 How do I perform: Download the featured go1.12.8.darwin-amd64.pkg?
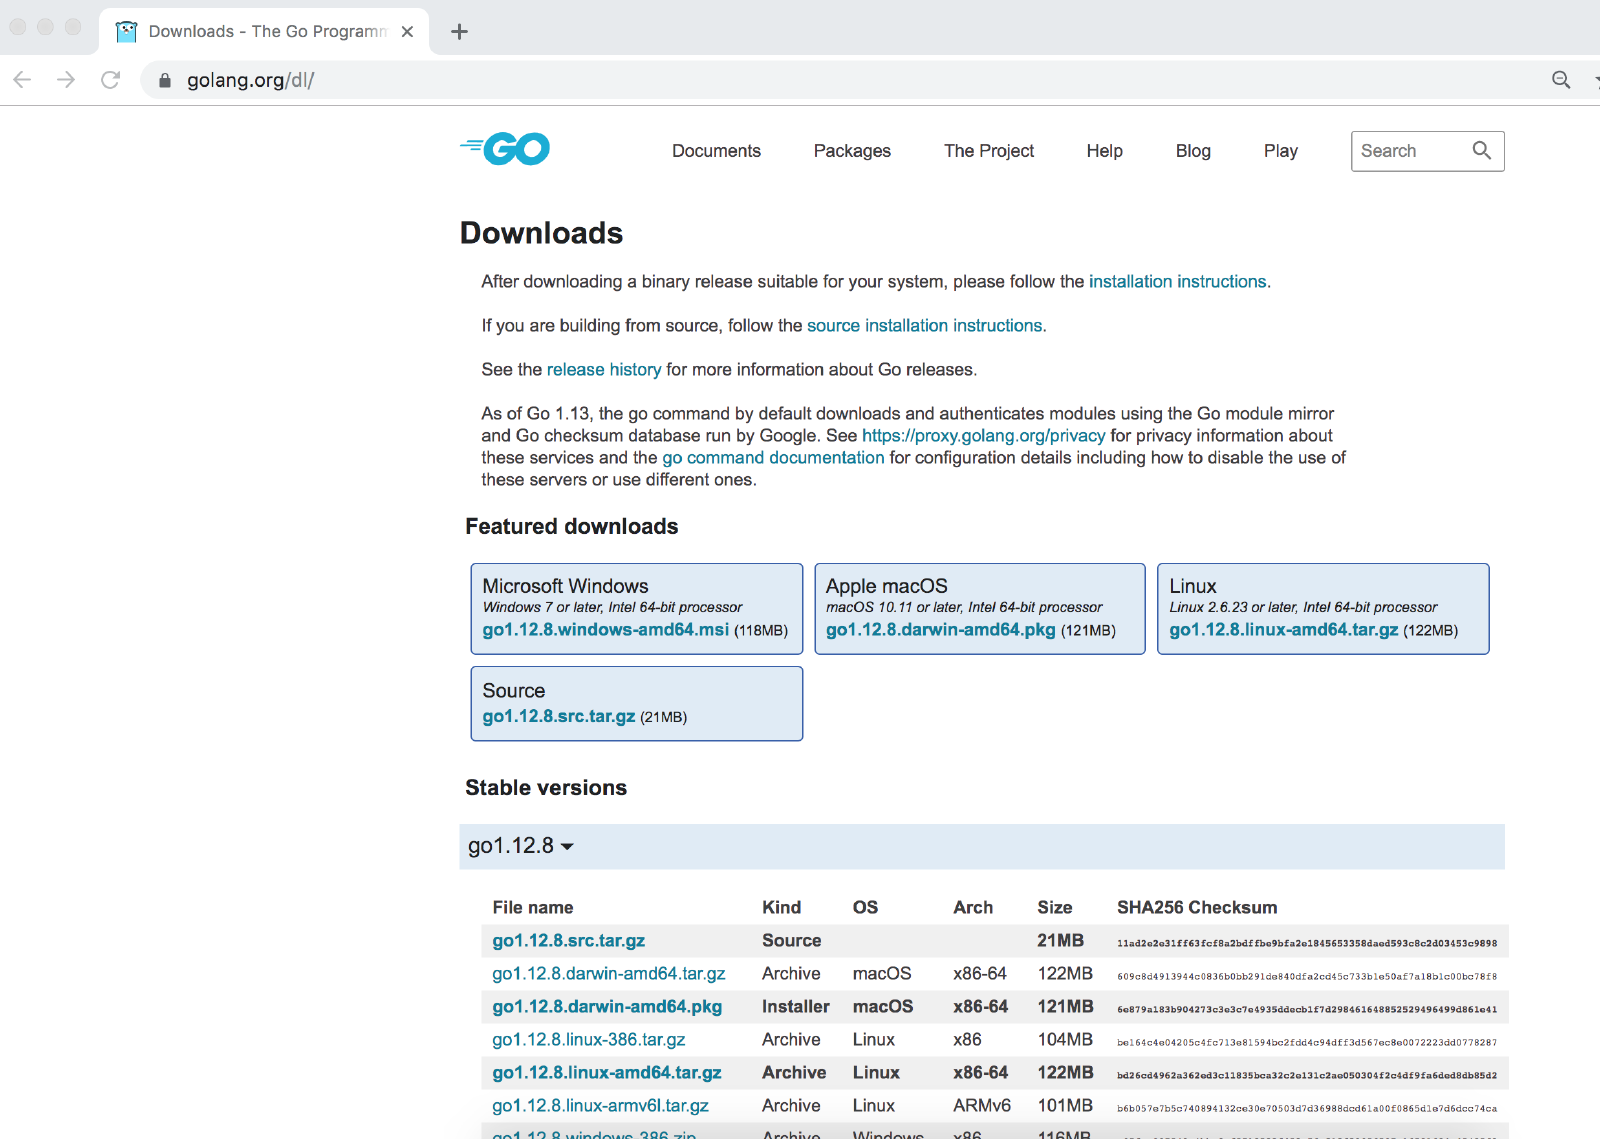940,630
